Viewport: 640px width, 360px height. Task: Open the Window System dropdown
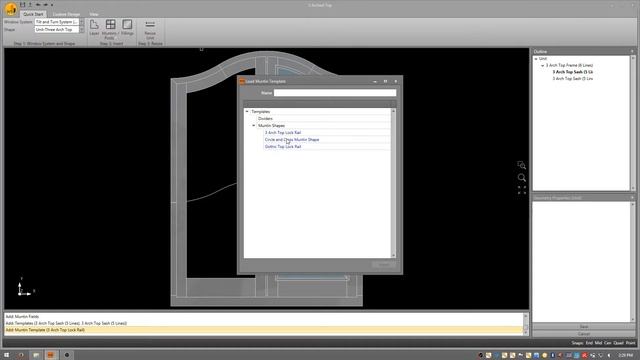tap(82, 22)
